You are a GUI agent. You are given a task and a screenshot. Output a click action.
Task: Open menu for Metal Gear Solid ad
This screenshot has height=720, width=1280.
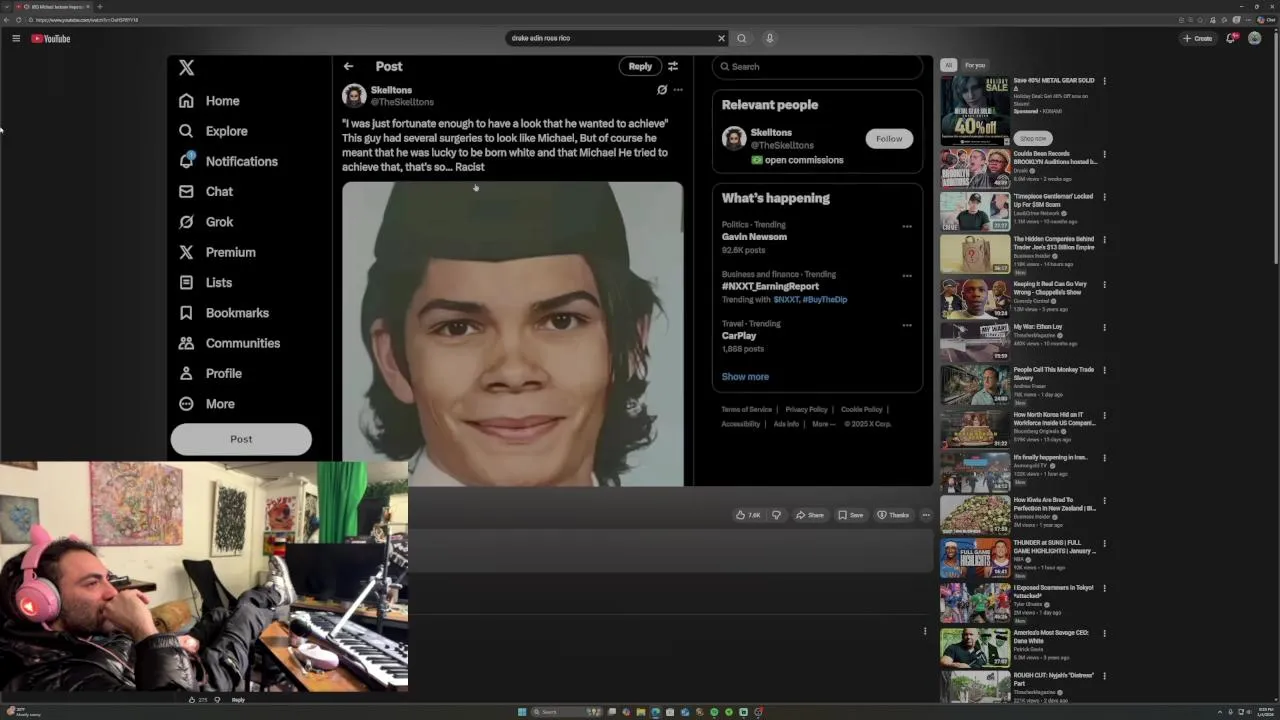pos(1104,81)
